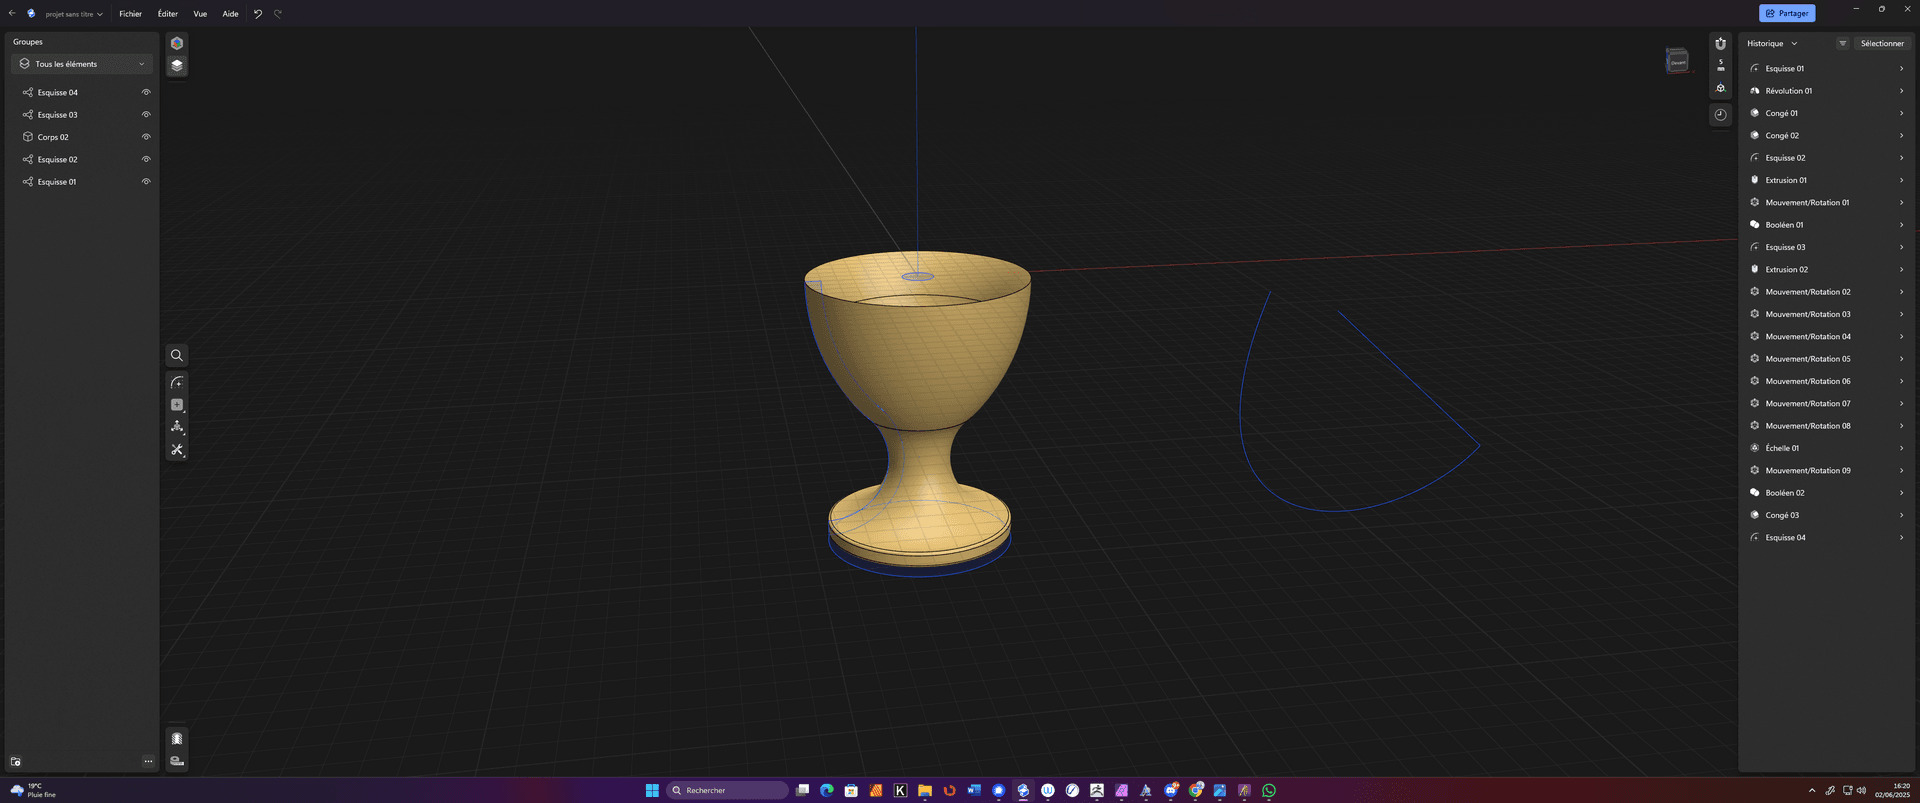
Task: Hide Corps 02 with its eye icon
Action: click(x=146, y=137)
